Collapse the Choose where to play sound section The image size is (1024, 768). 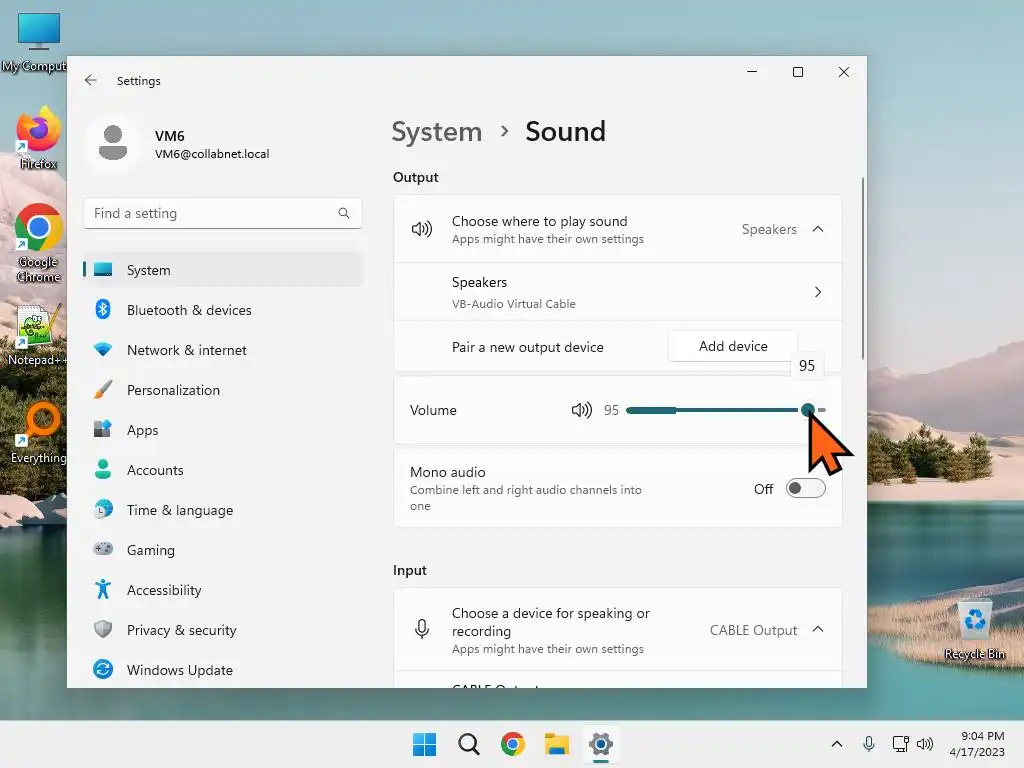818,229
